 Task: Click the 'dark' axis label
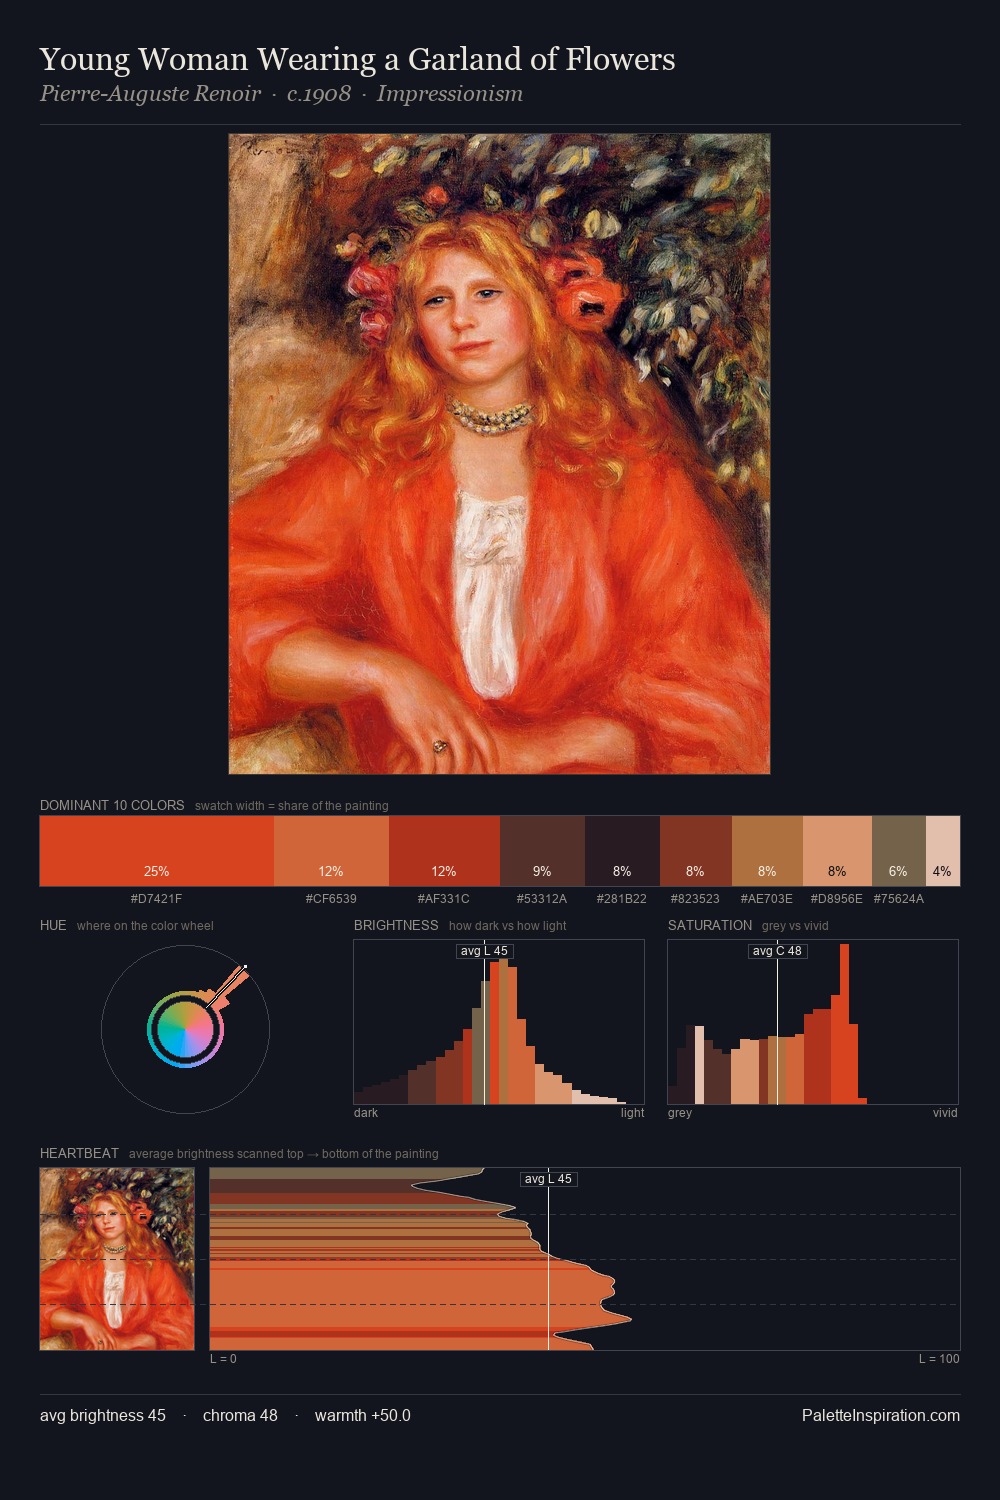point(366,1113)
